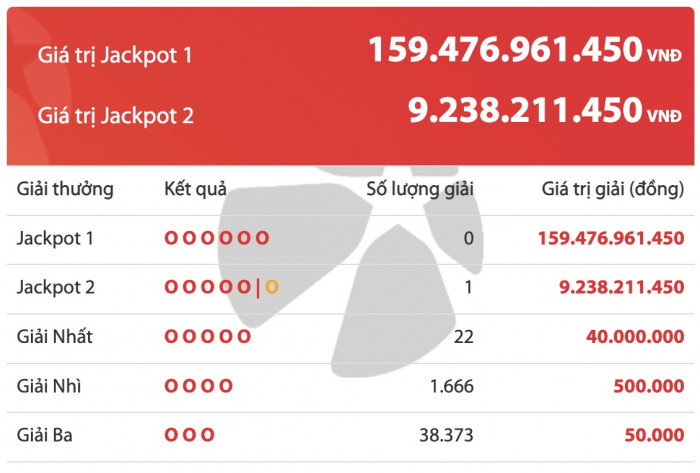Click the first red circle in Jackpot 1 row
700x473 pixels.
[171, 238]
